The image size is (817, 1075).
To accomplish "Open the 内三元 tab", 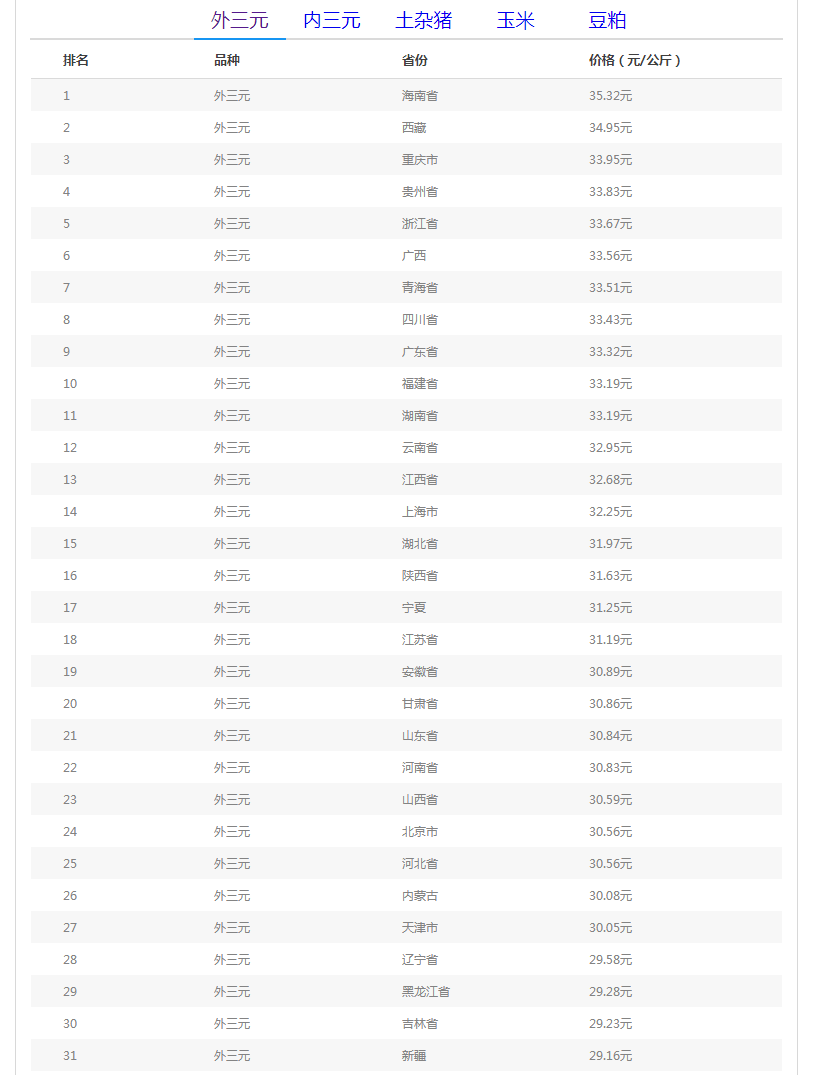I will [x=332, y=20].
